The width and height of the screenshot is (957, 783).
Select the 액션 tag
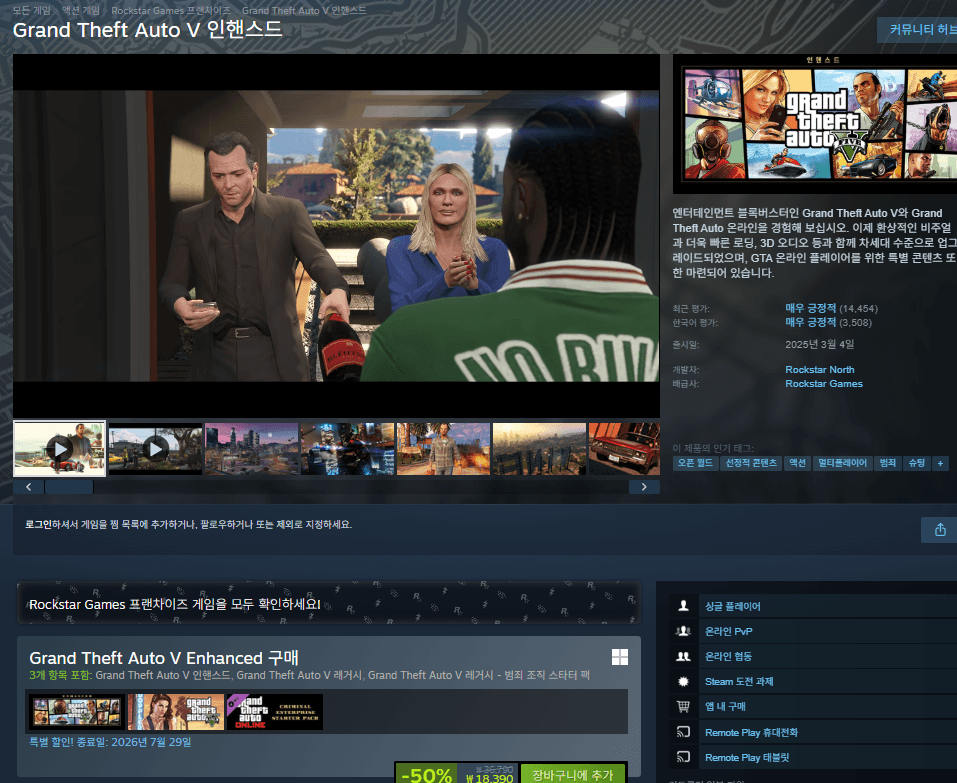[x=797, y=463]
